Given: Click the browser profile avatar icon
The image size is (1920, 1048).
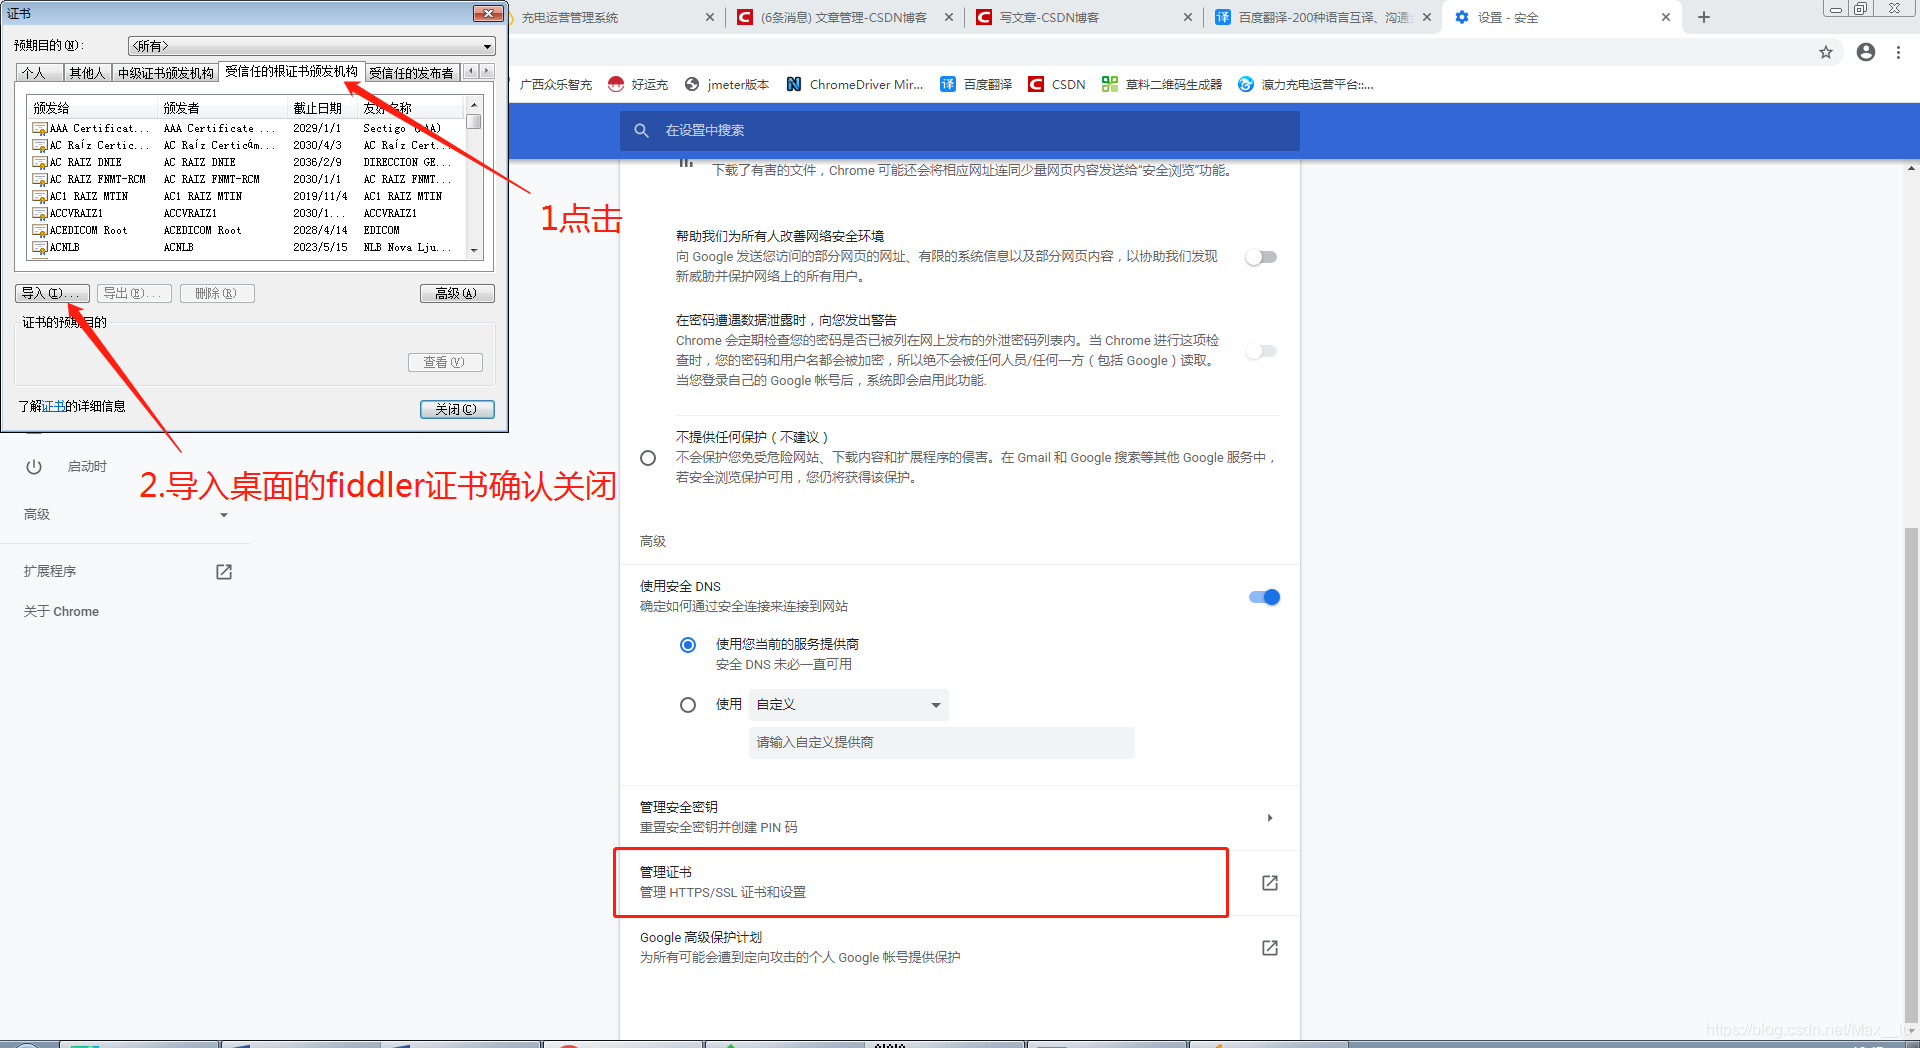Looking at the screenshot, I should [x=1865, y=52].
